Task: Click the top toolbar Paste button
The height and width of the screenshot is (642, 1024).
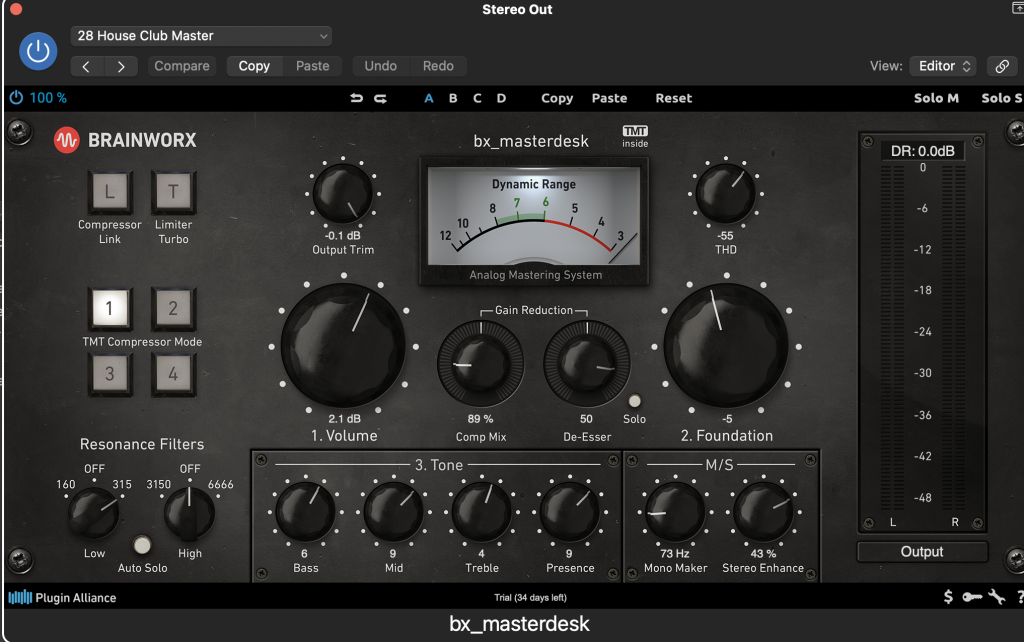Action: click(x=313, y=66)
